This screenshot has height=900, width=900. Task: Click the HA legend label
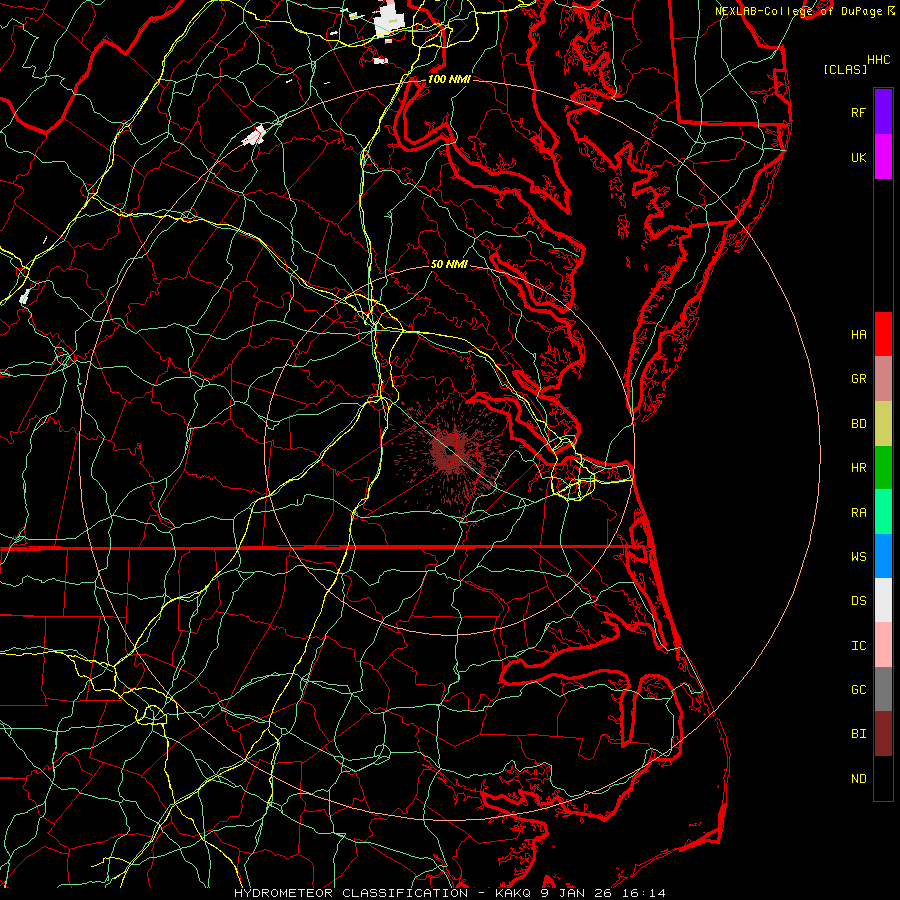pos(858,334)
